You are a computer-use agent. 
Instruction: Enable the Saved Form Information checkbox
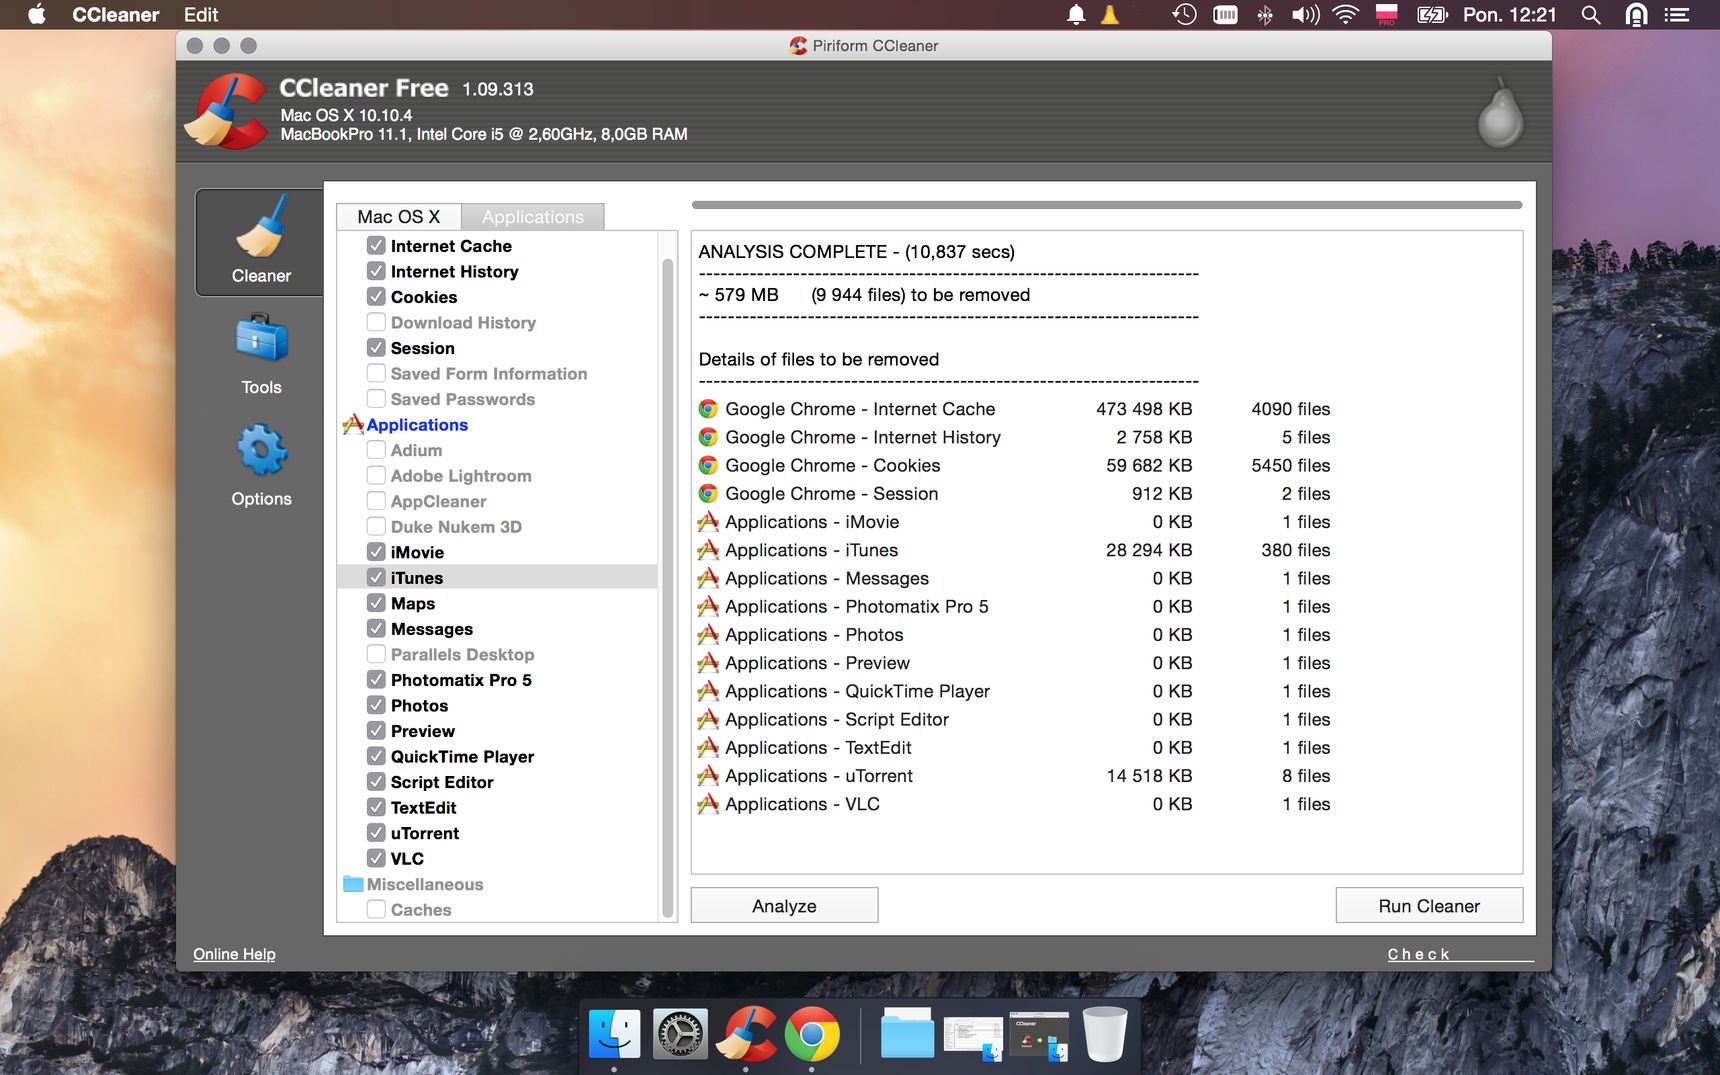point(376,373)
